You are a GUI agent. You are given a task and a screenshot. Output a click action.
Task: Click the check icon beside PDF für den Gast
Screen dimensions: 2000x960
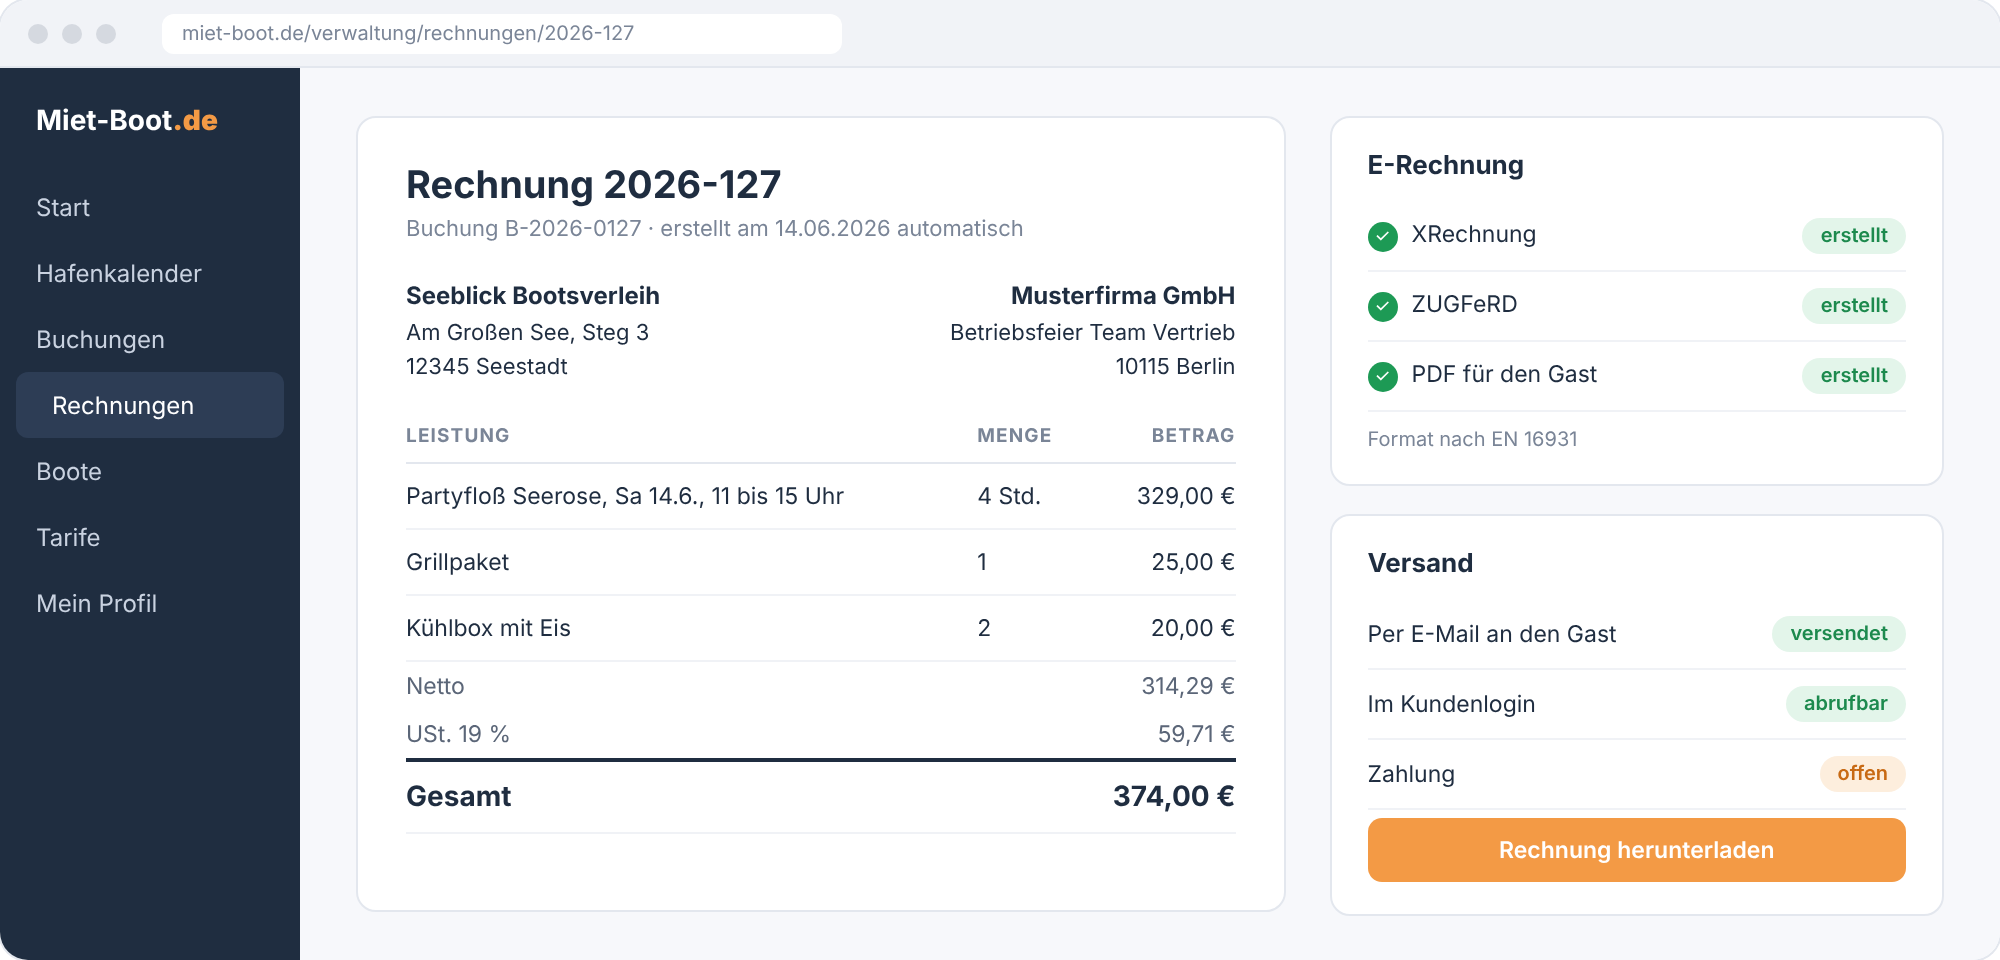coord(1382,376)
